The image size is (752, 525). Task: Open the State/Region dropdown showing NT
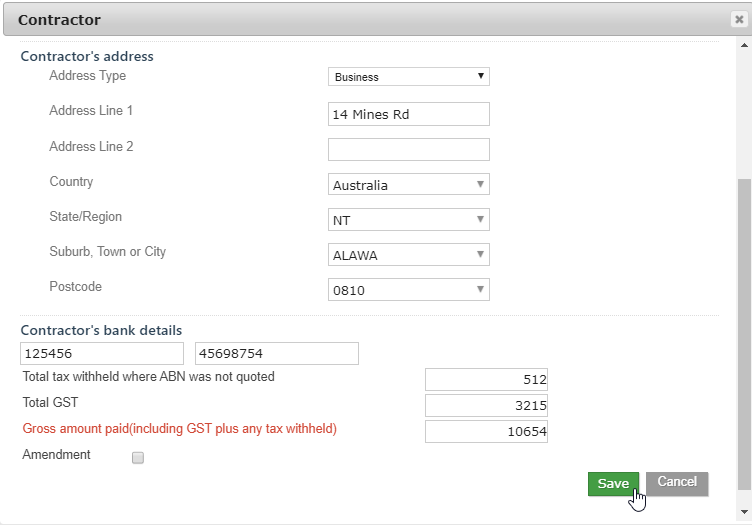pyautogui.click(x=408, y=220)
